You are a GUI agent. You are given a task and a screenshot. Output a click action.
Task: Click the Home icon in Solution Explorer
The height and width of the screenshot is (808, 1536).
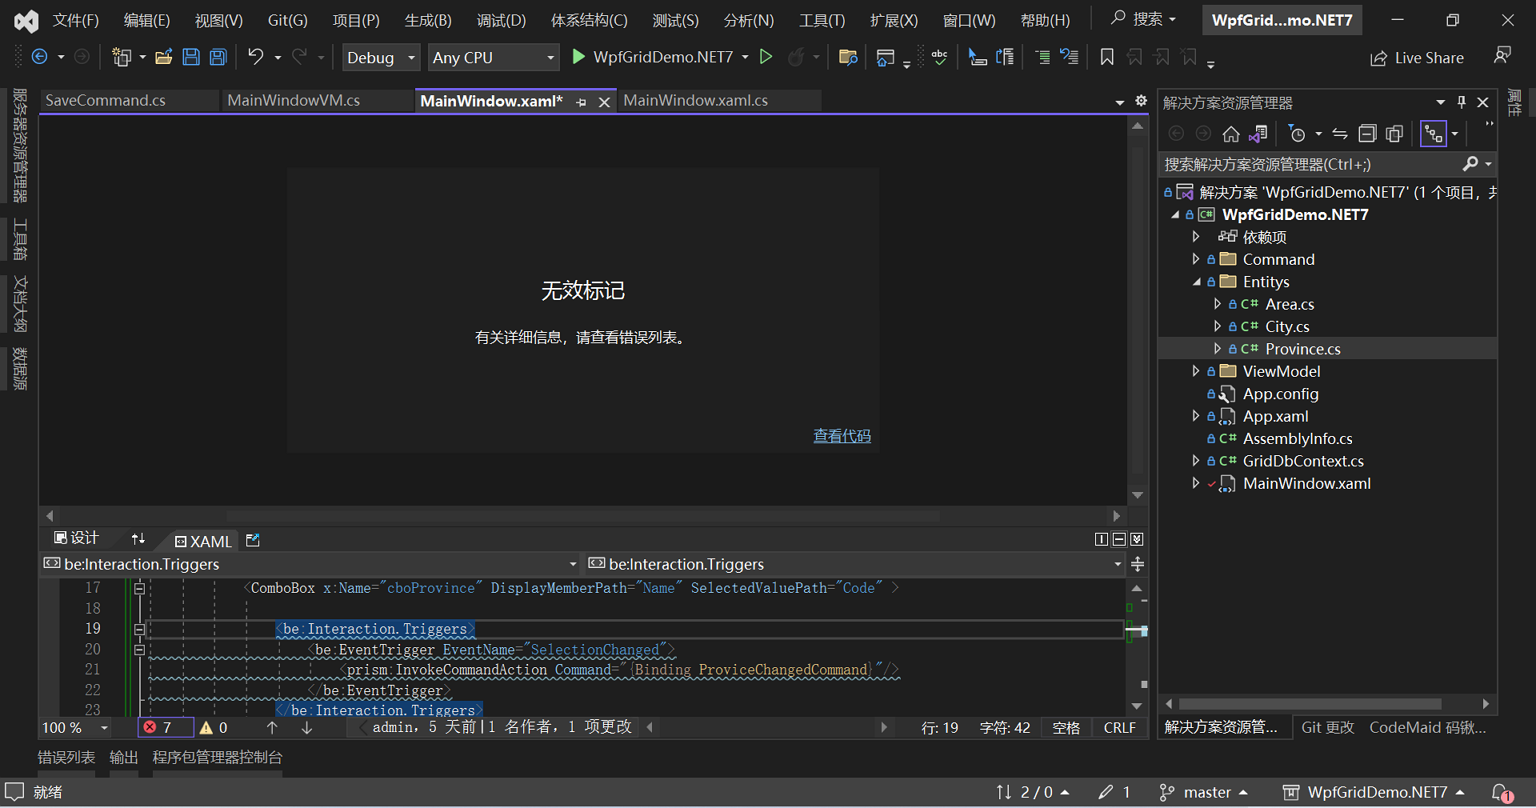pyautogui.click(x=1231, y=134)
